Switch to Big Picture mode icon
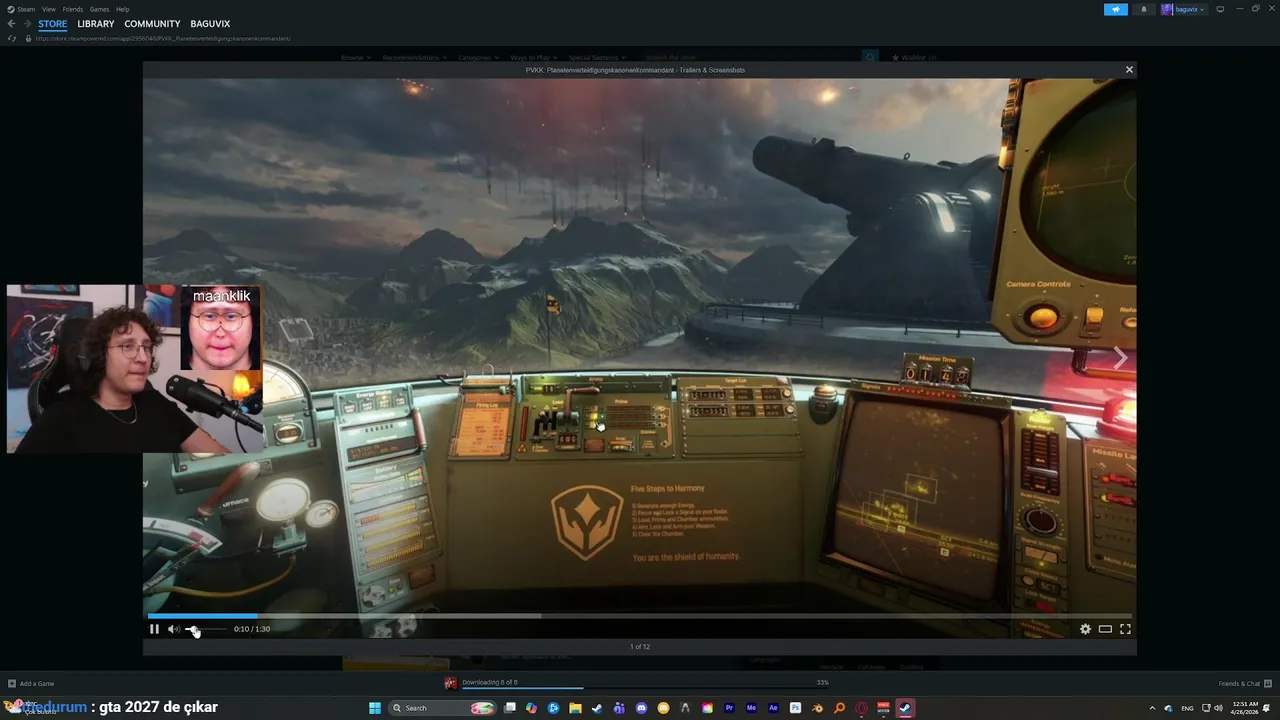 tap(1220, 9)
